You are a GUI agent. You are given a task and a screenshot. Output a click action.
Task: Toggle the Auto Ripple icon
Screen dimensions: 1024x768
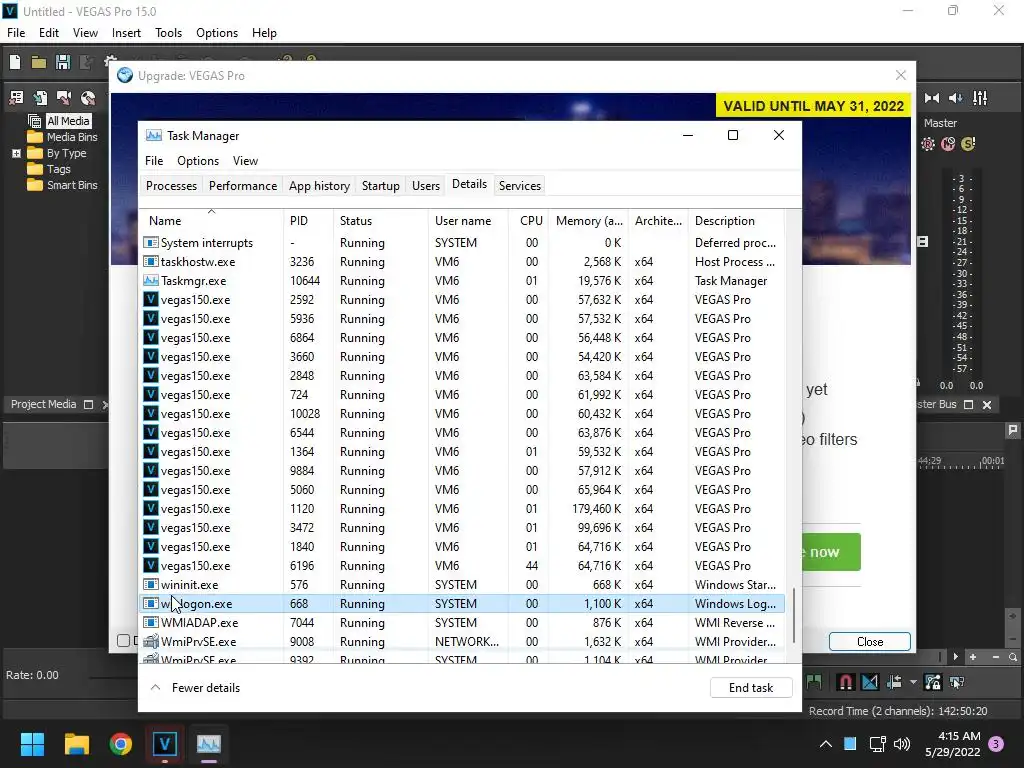pos(895,682)
